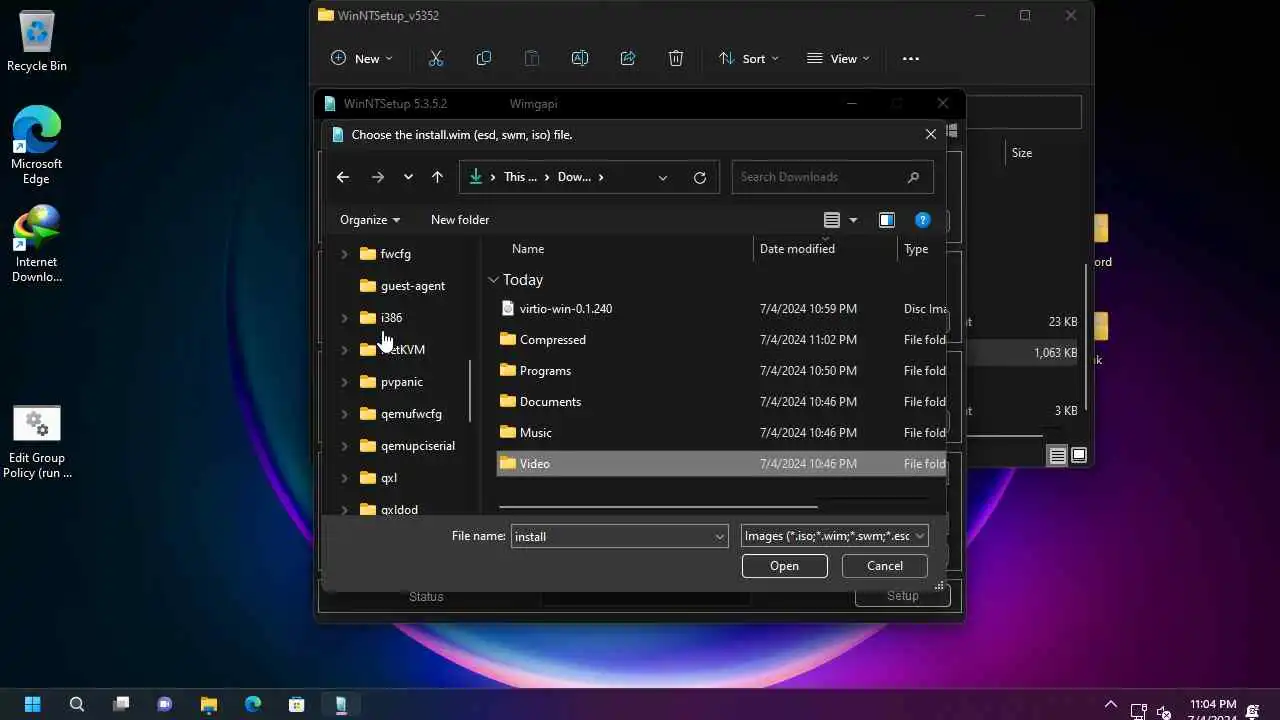Screen dimensions: 1280x720
Task: Open the view options dropdown arrow
Action: pyautogui.click(x=853, y=220)
